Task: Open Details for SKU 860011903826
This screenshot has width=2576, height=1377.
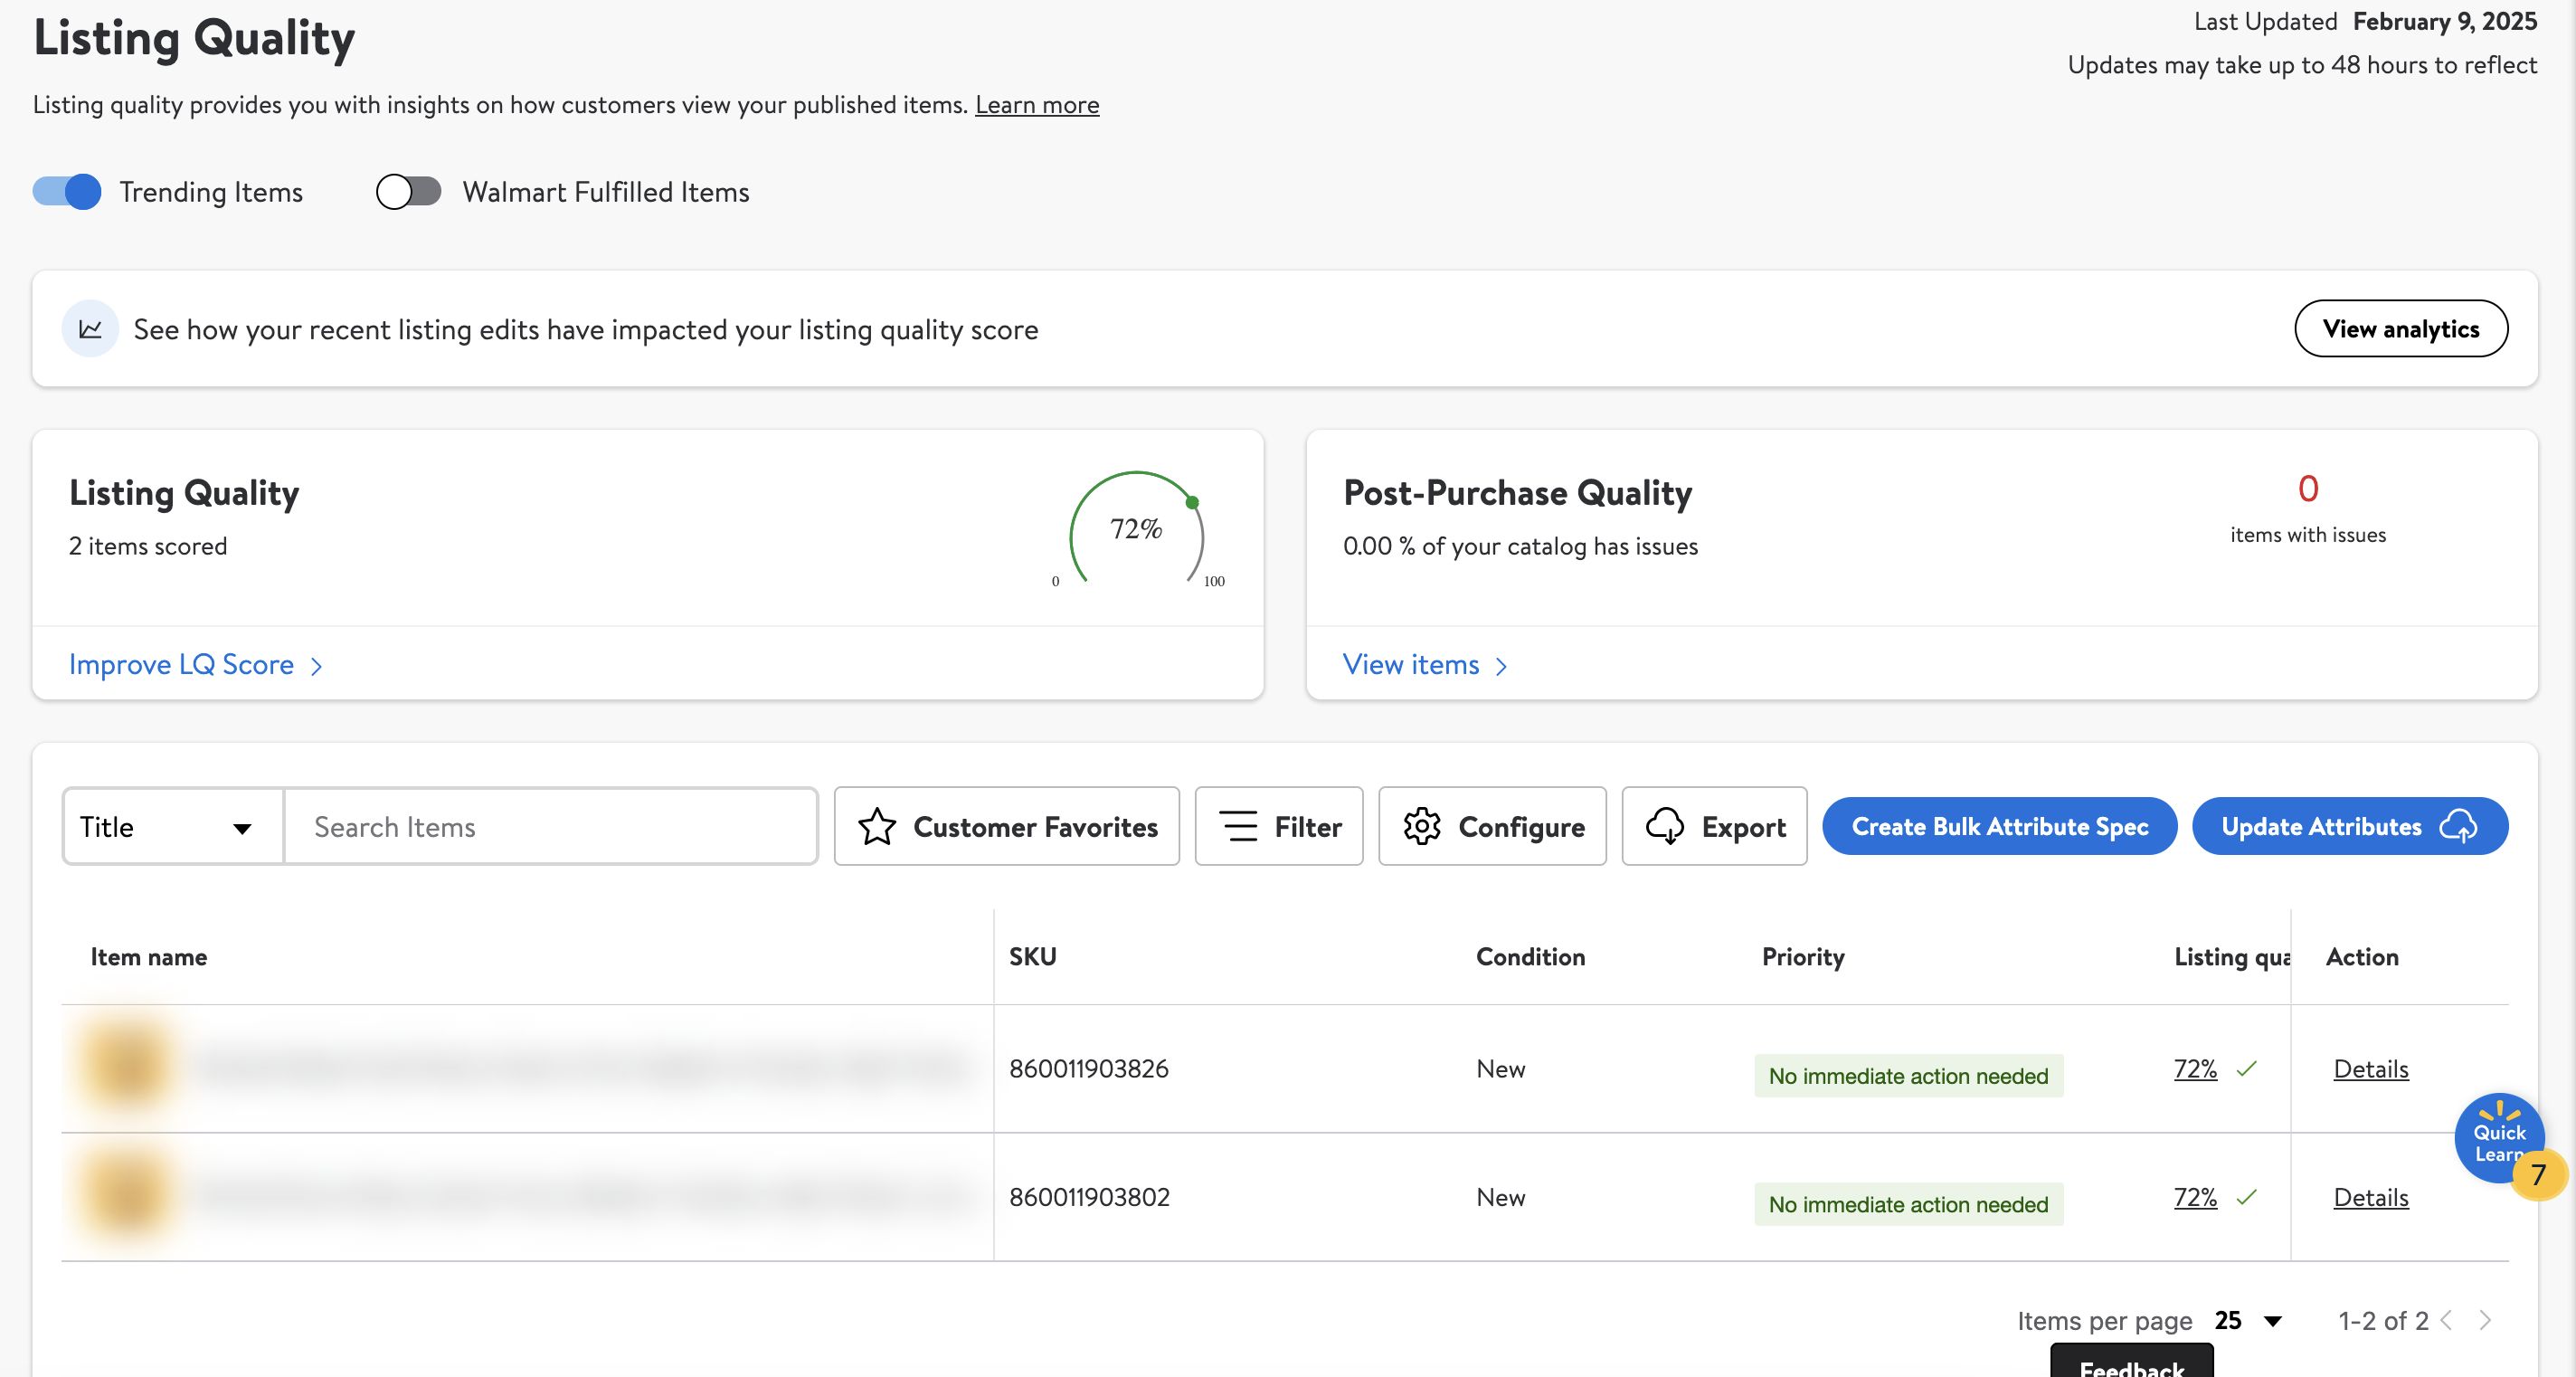Action: 2371,1069
